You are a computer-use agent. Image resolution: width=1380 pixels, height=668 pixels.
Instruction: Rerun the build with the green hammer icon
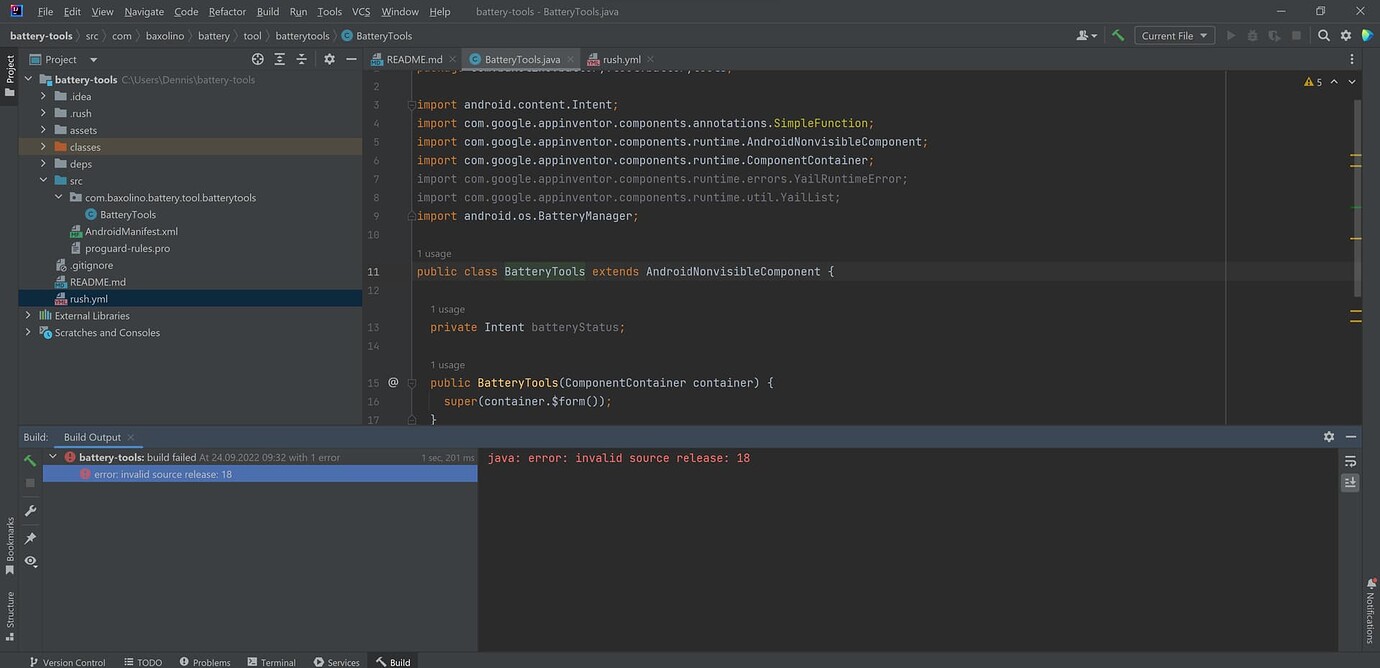coord(30,459)
